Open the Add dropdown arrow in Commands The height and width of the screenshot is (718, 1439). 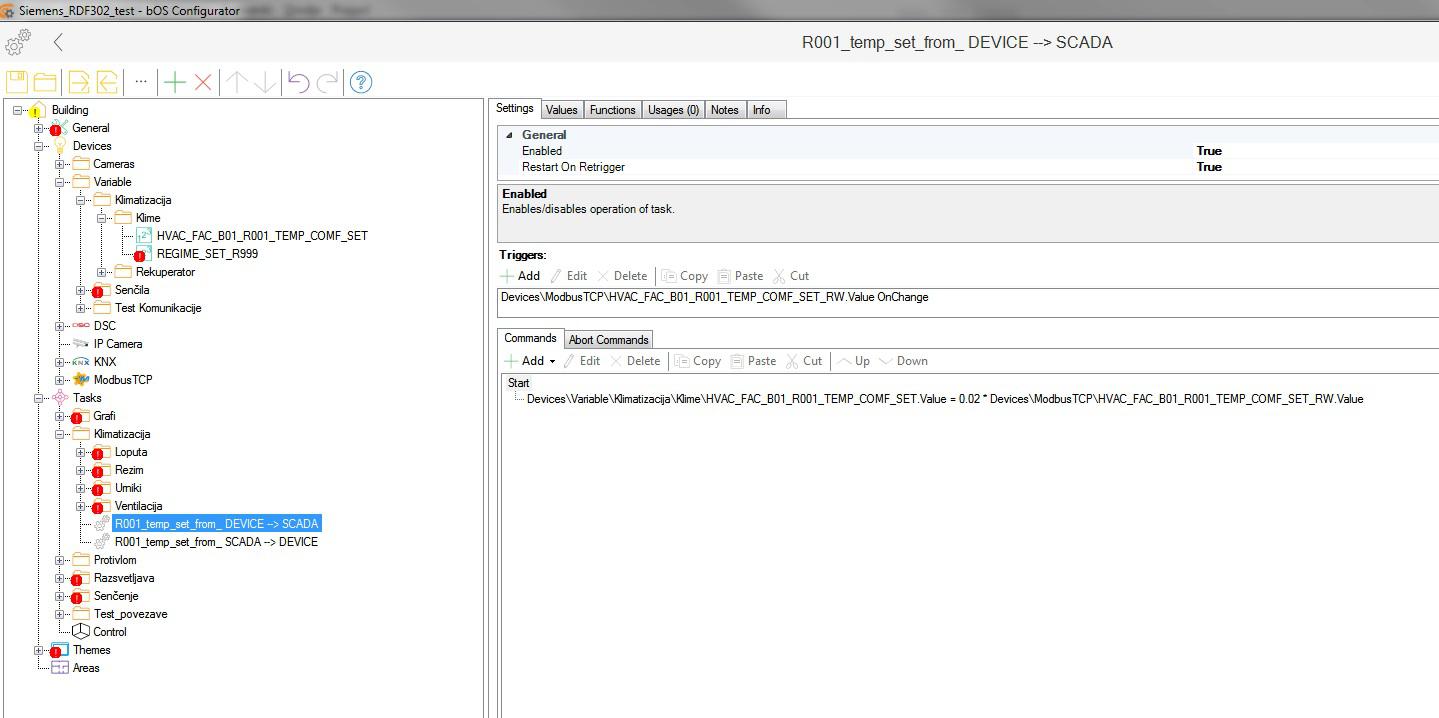(x=553, y=362)
